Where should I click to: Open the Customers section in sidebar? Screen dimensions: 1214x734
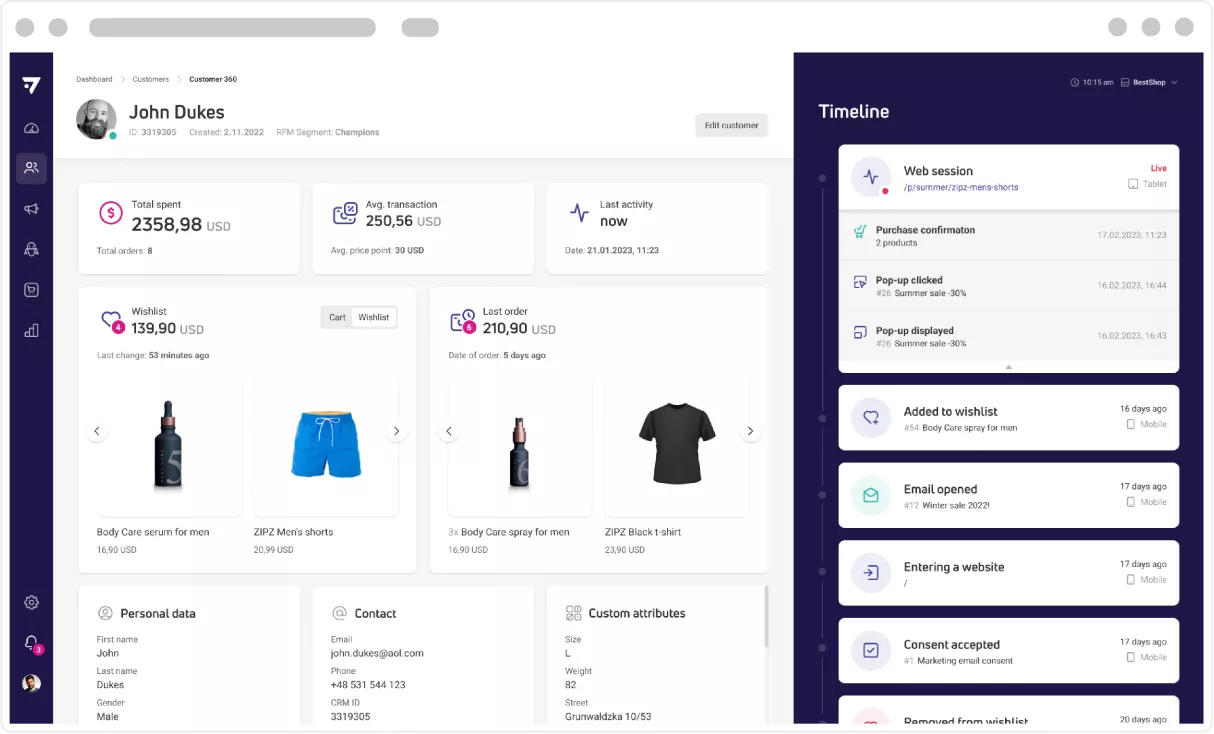pyautogui.click(x=31, y=168)
